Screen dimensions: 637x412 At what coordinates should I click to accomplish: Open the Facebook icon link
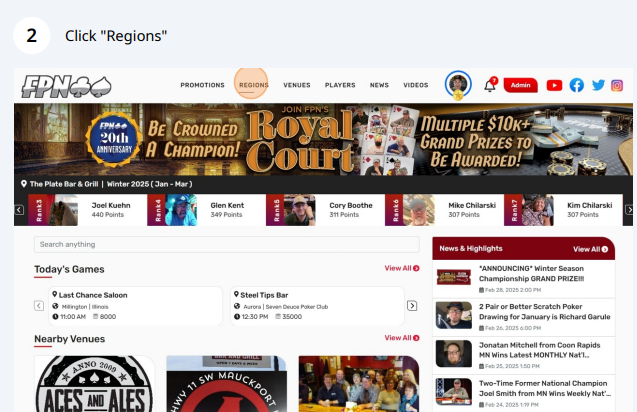point(576,85)
